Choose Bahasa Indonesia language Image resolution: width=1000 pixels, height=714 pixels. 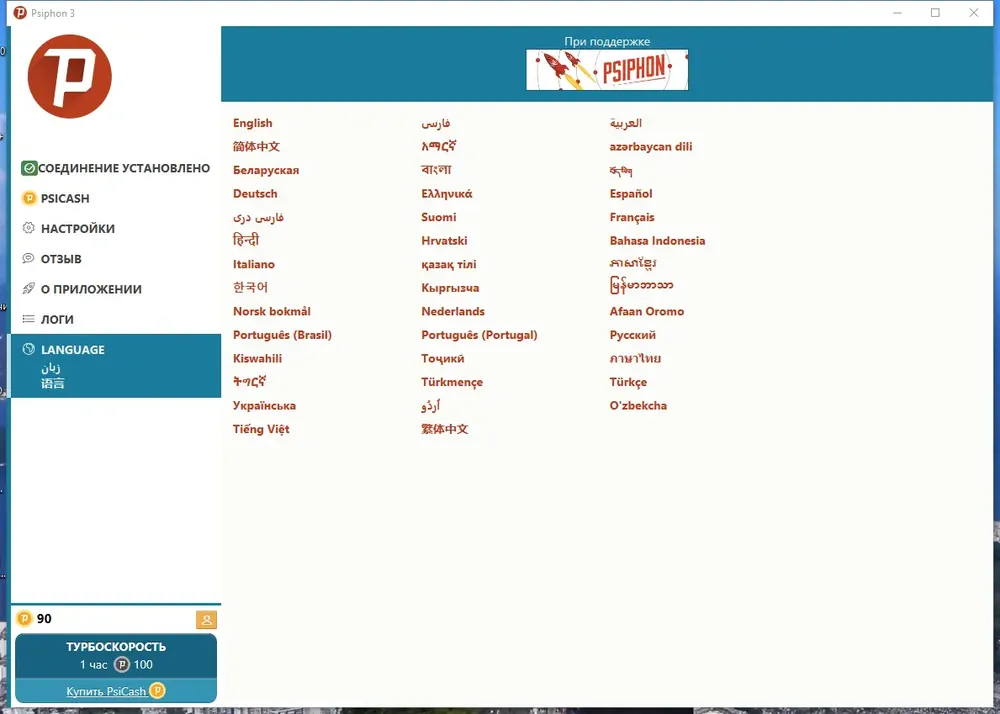click(658, 241)
